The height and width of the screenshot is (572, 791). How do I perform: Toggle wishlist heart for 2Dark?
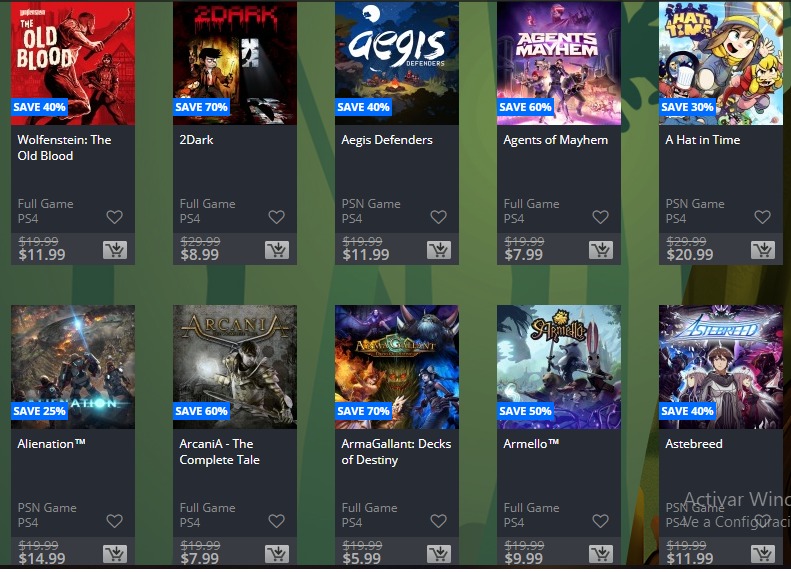276,217
